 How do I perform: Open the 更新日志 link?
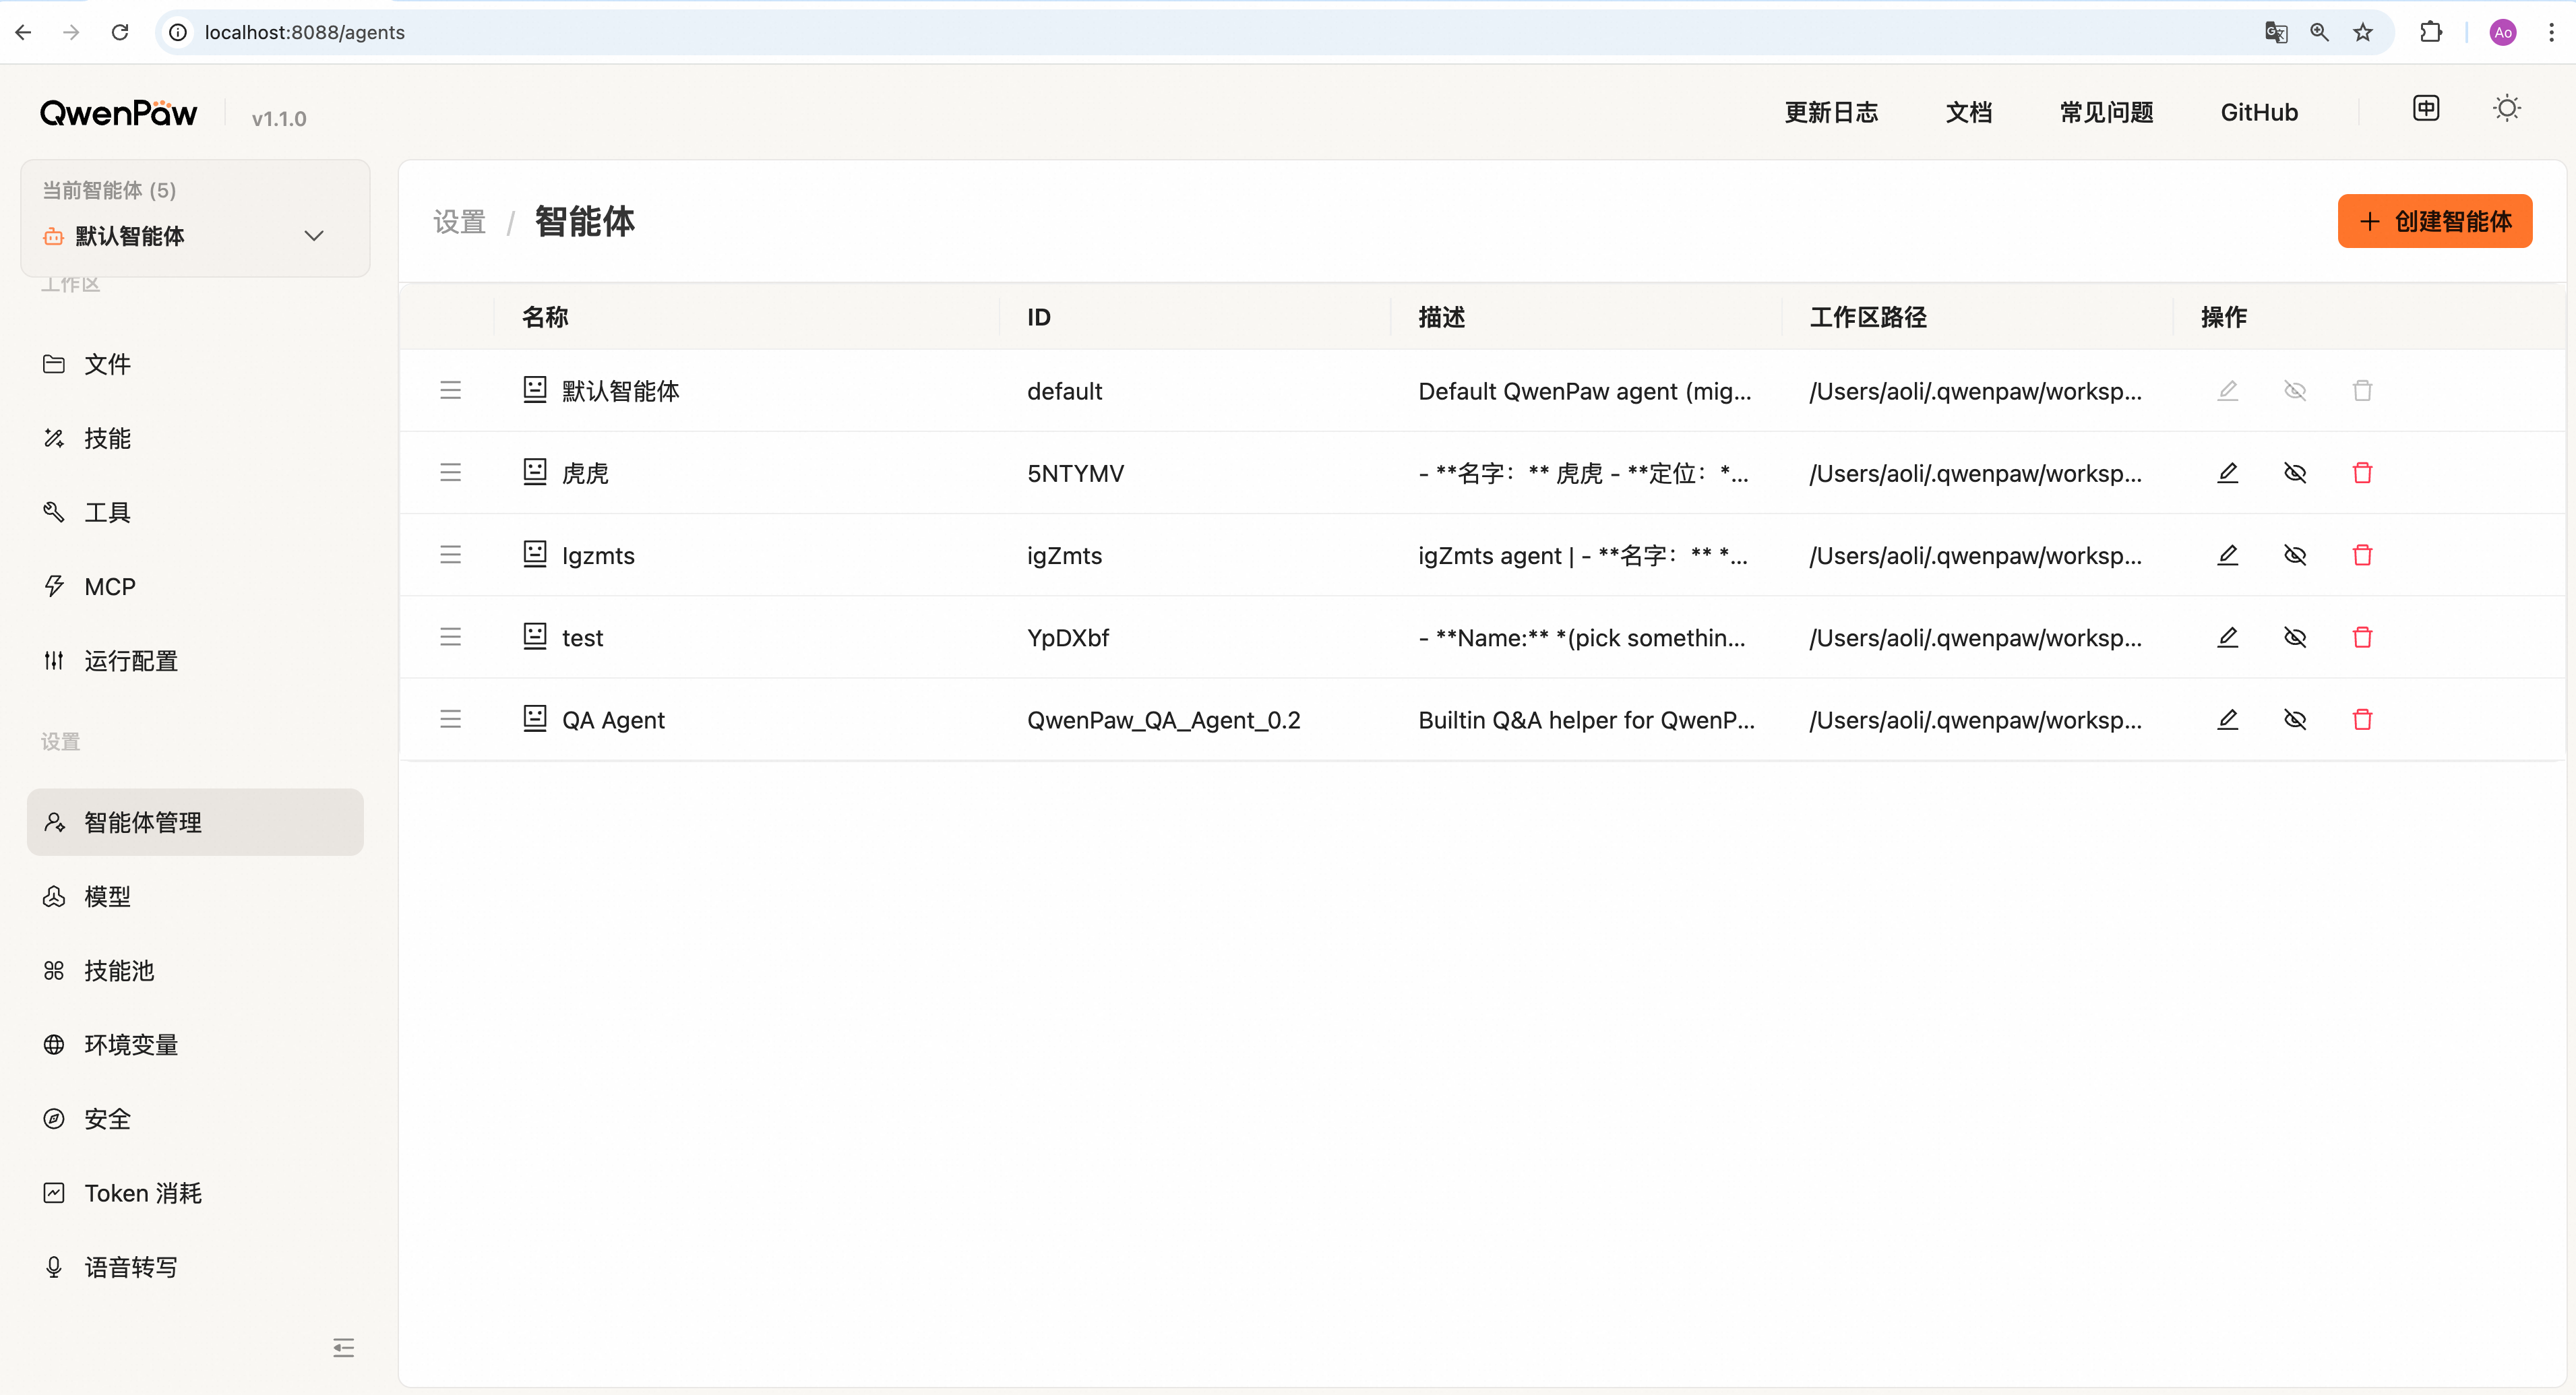pos(1831,112)
